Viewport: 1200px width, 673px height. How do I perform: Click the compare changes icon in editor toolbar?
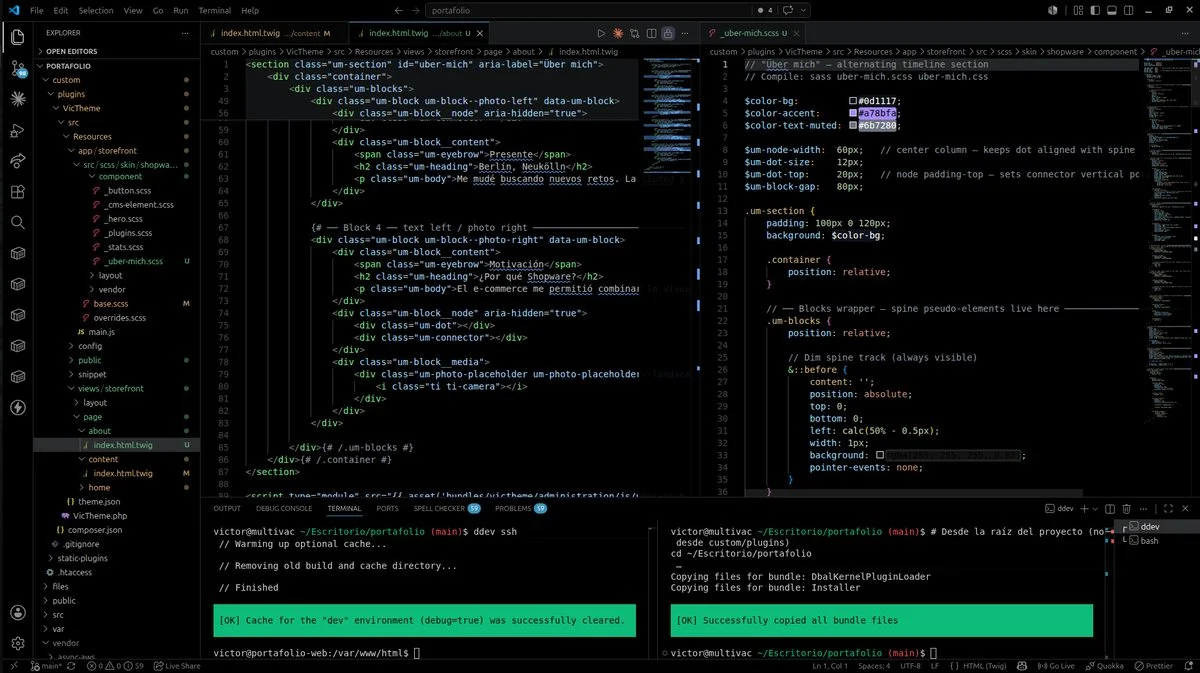634,33
